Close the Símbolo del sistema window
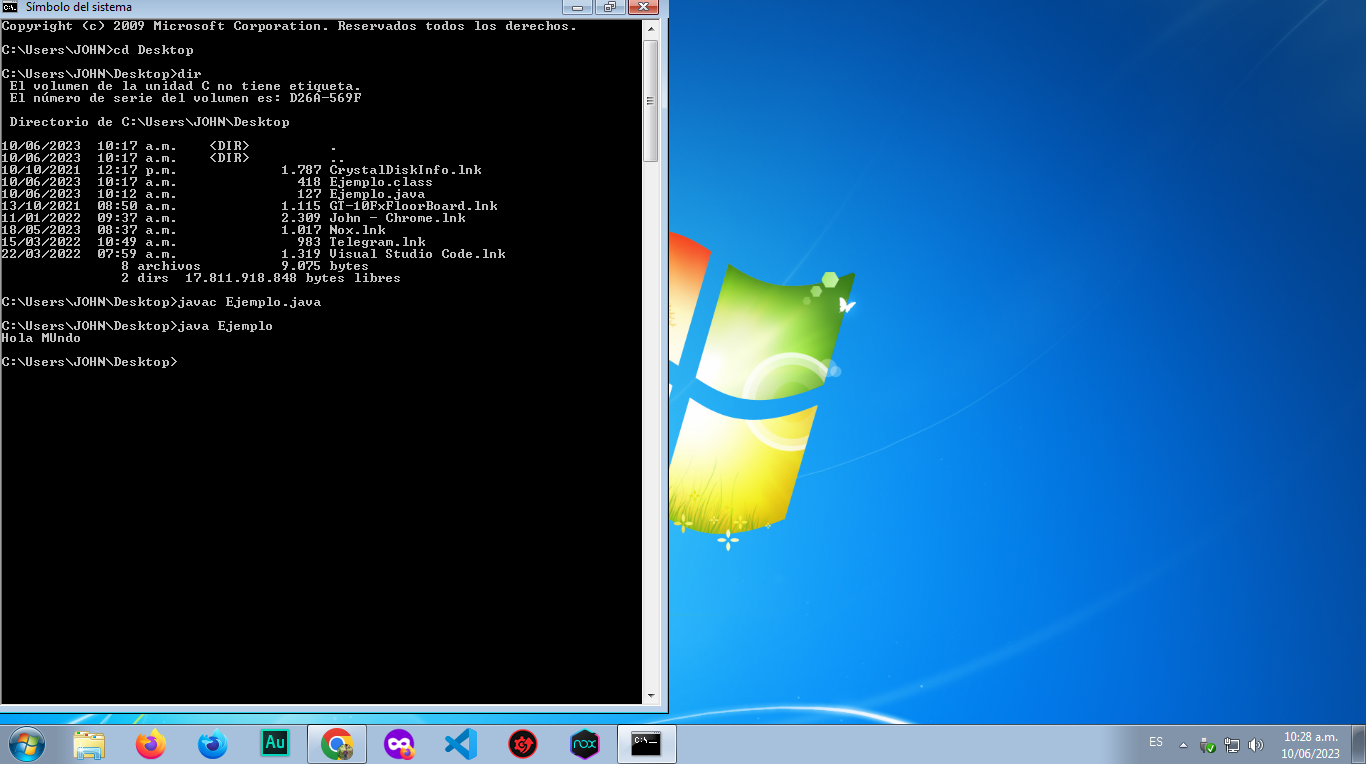The width and height of the screenshot is (1366, 768). (644, 7)
